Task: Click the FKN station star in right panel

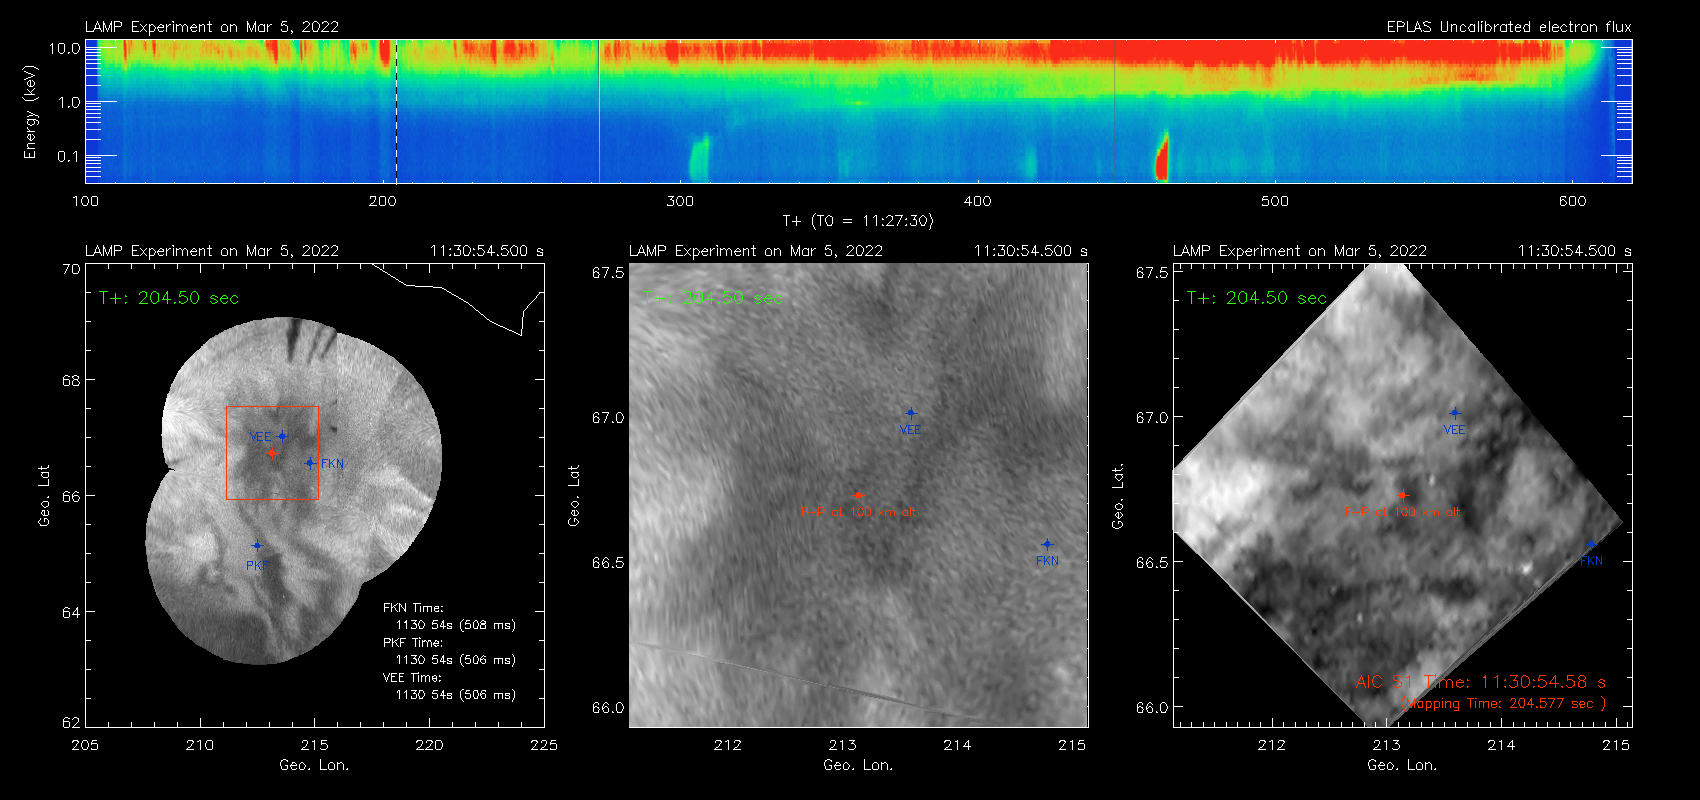Action: 1591,545
